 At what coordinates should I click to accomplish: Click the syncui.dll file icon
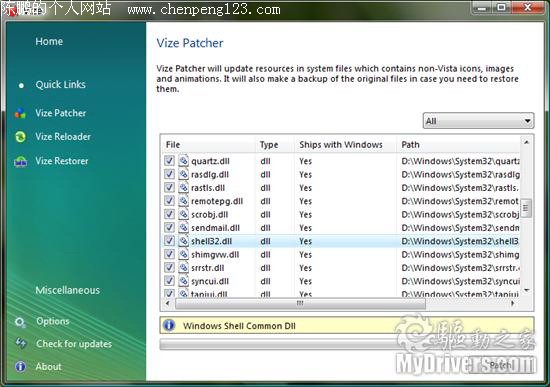click(x=183, y=281)
